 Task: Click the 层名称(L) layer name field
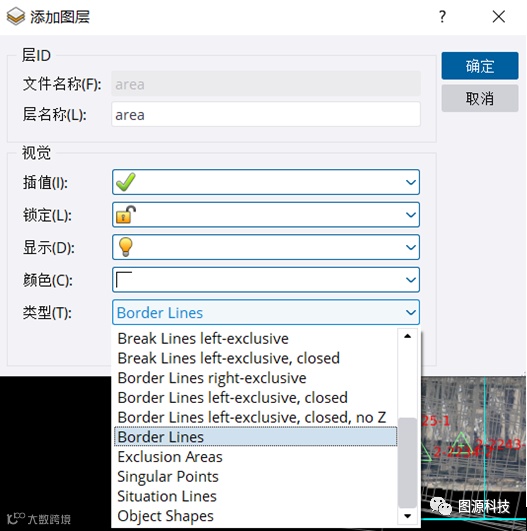266,114
